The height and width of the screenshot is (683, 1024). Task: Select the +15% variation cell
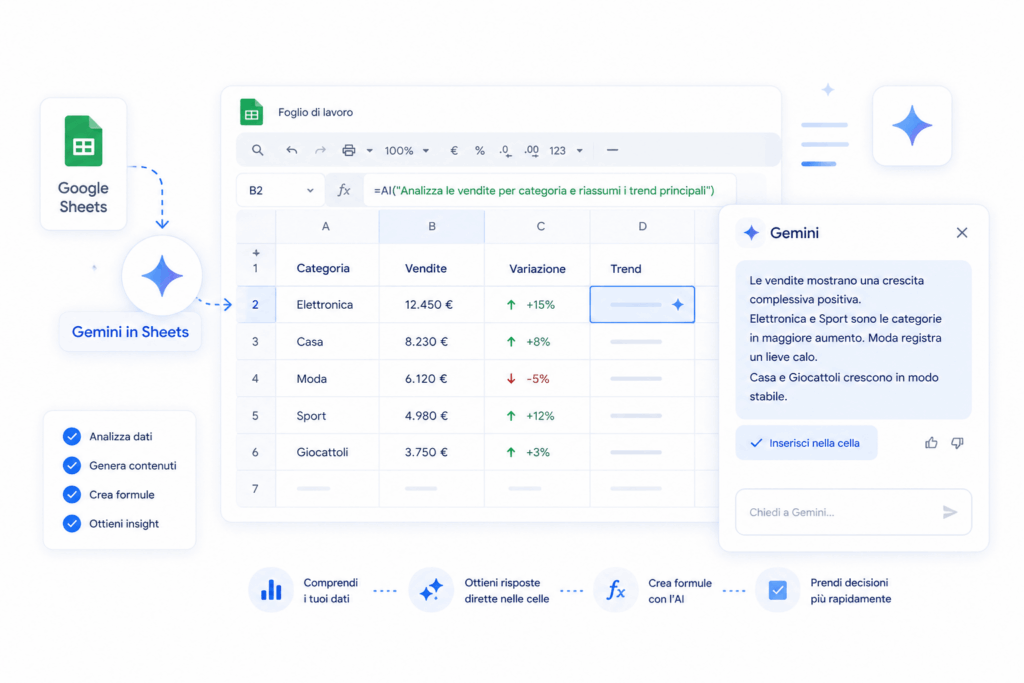[x=537, y=304]
